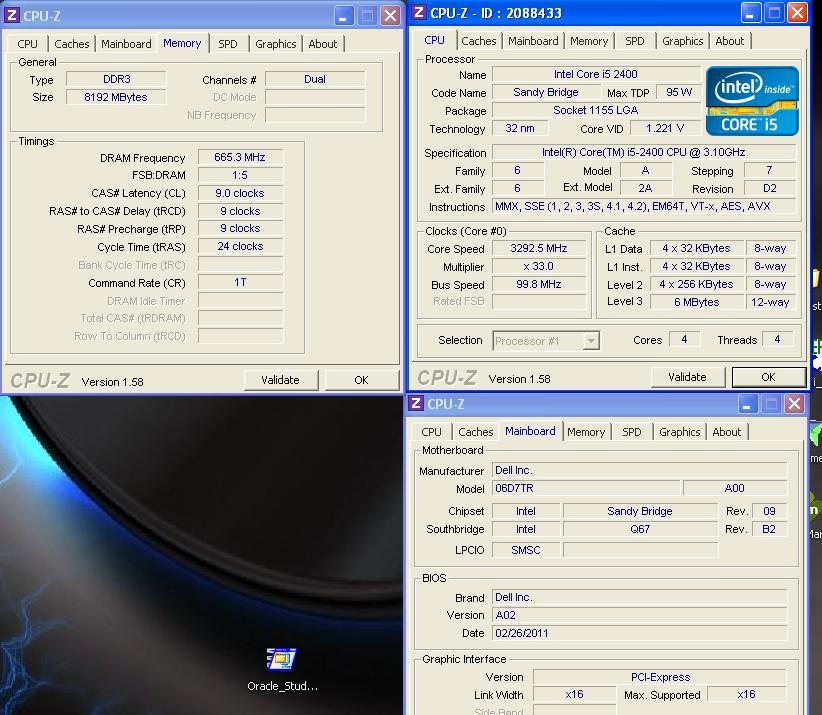Screen dimensions: 822x715
Task: Click the Bus Speed value 99.8 MHz
Action: point(539,284)
